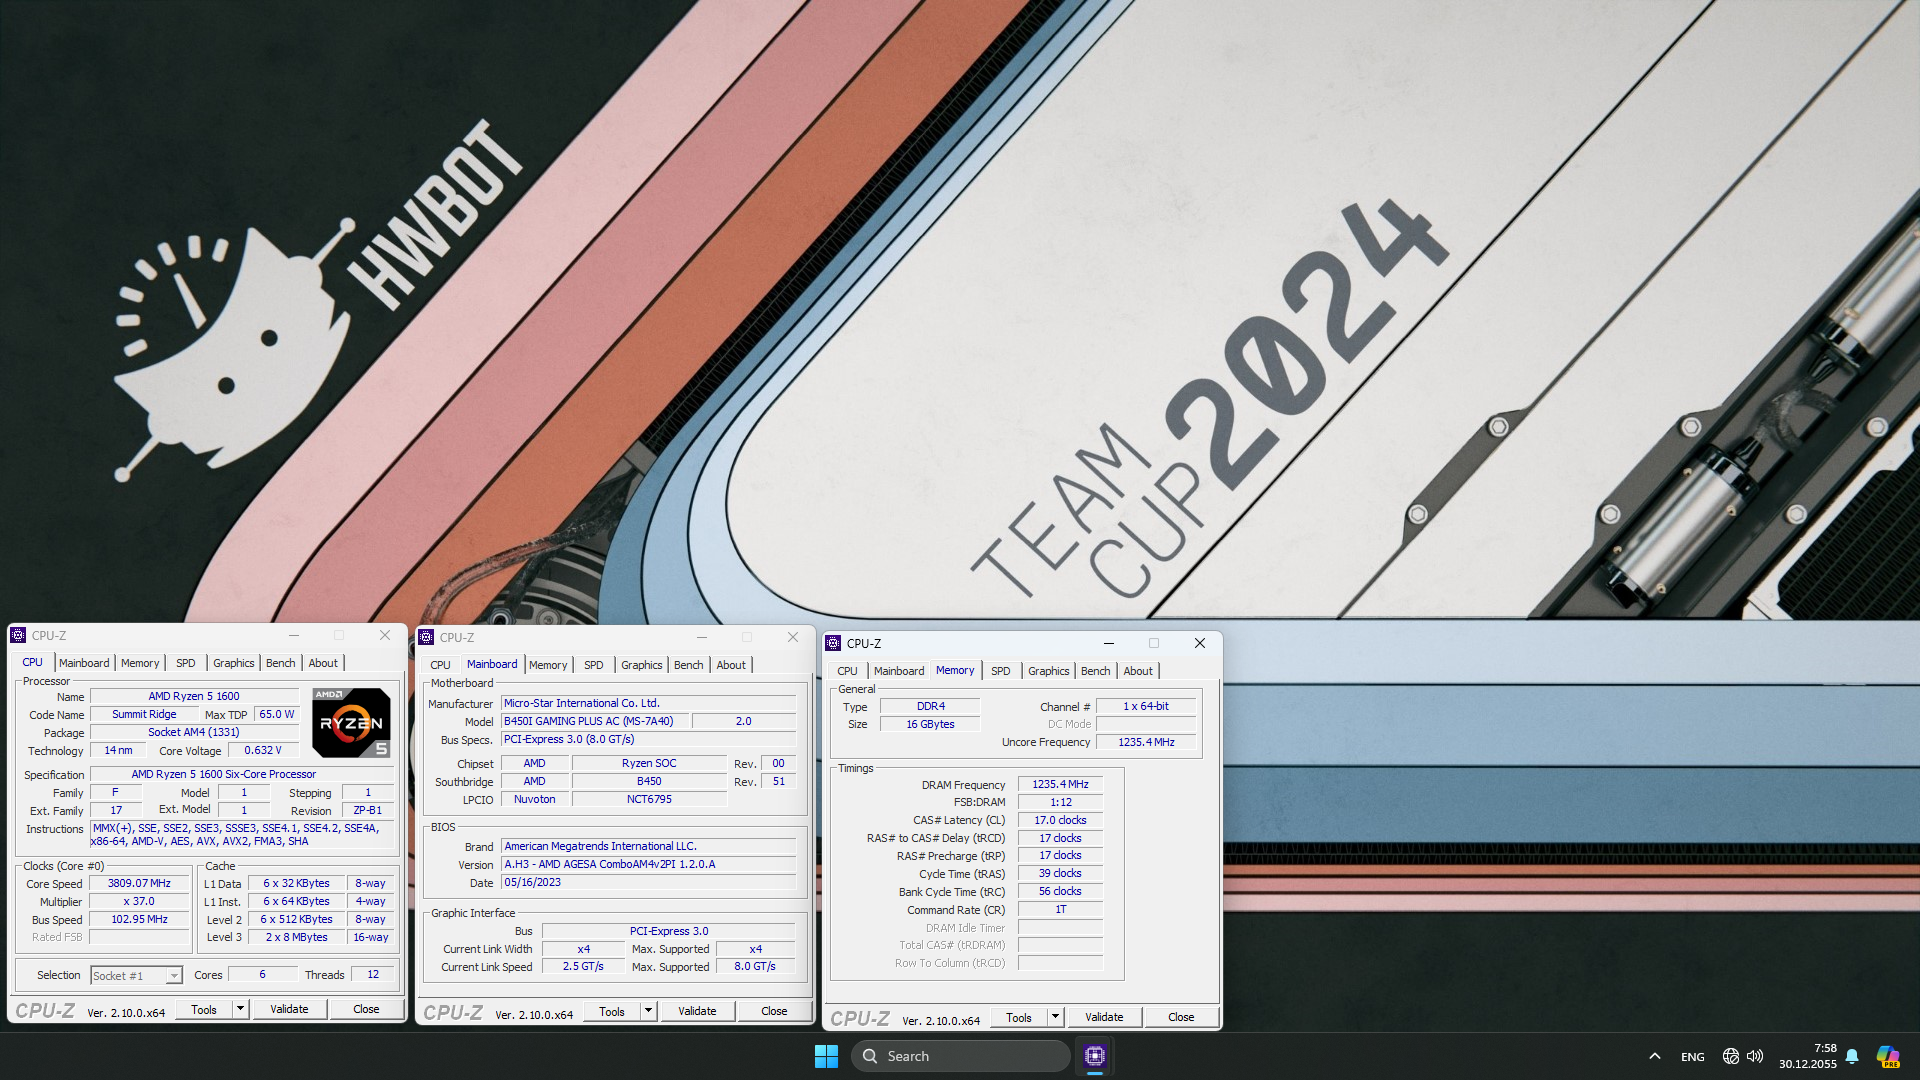The height and width of the screenshot is (1080, 1920).
Task: Open Bench tab in the Mainboard window
Action: point(689,665)
